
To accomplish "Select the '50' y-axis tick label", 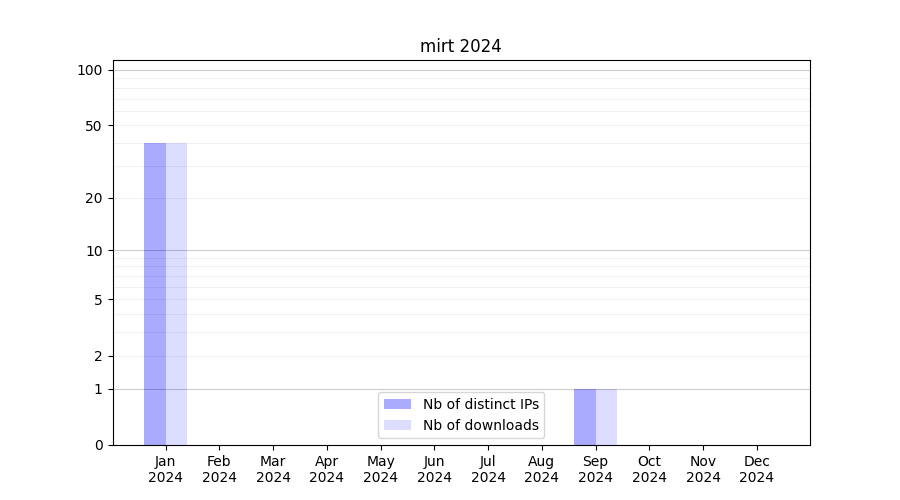I will pos(94,126).
